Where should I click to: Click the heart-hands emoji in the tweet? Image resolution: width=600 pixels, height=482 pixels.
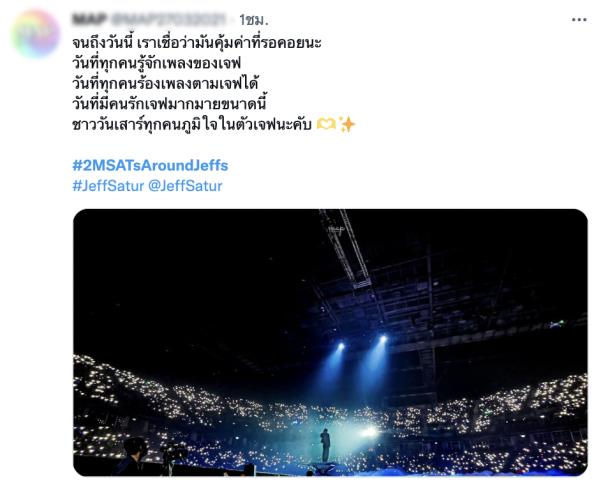(x=326, y=124)
